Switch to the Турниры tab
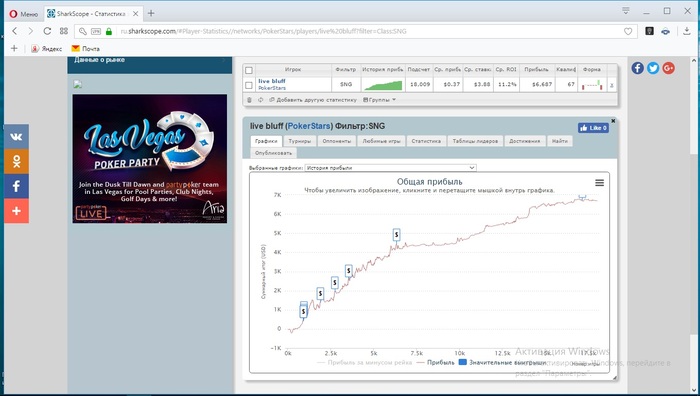Viewport: 700px width, 396px height. (300, 141)
